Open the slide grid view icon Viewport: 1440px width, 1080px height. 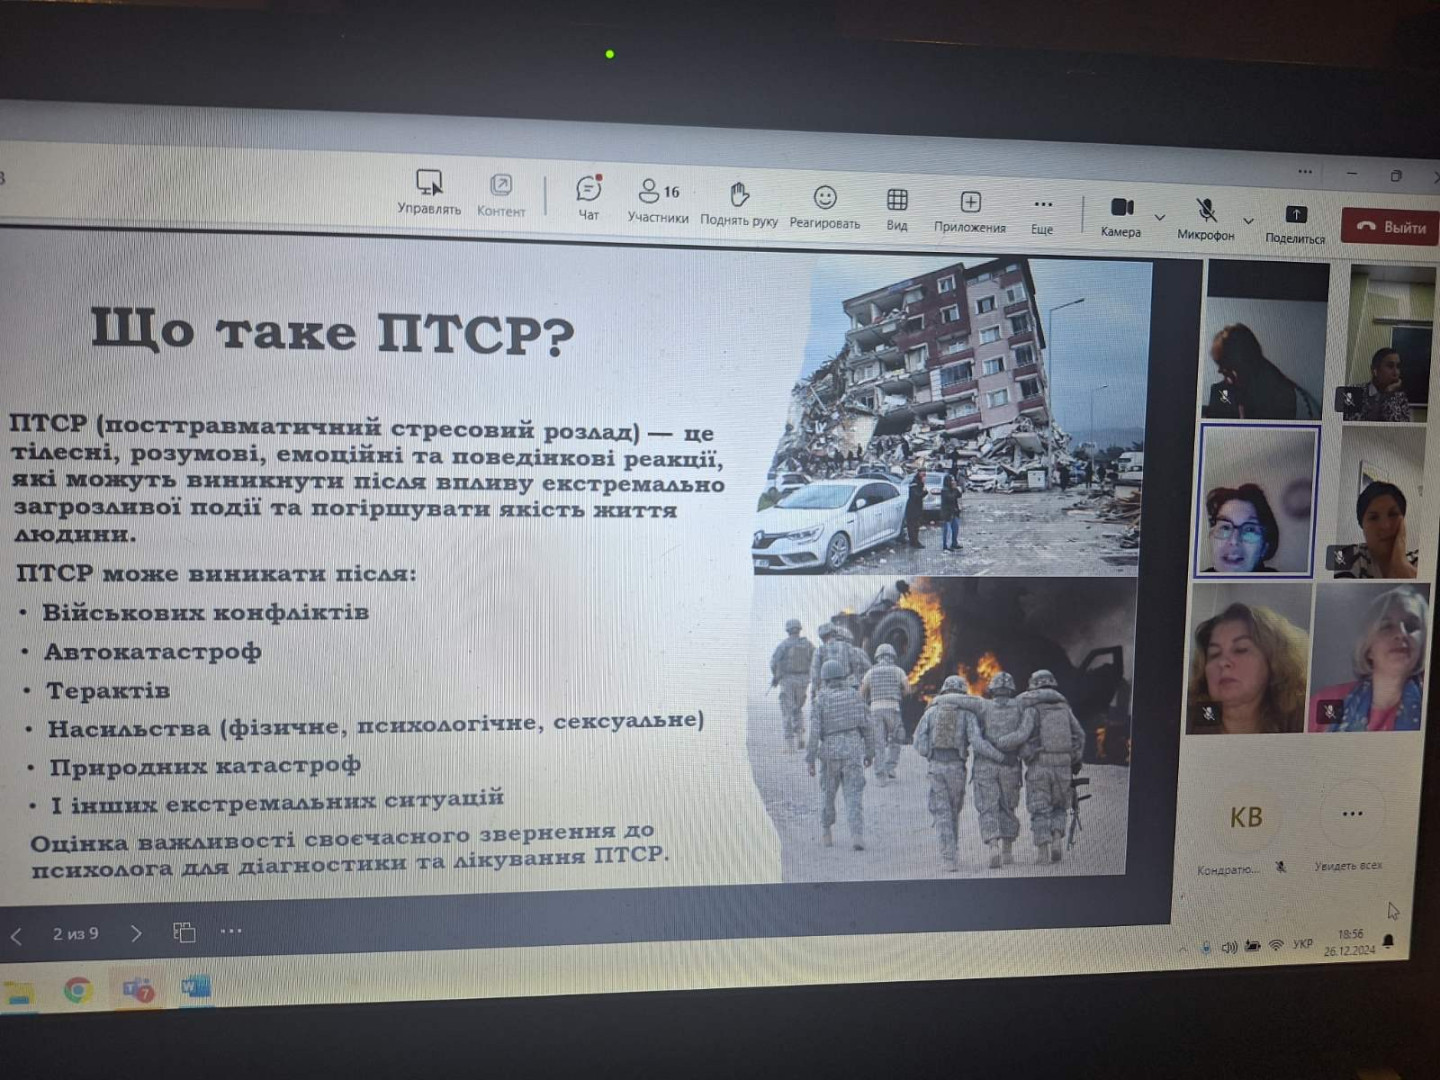(184, 932)
